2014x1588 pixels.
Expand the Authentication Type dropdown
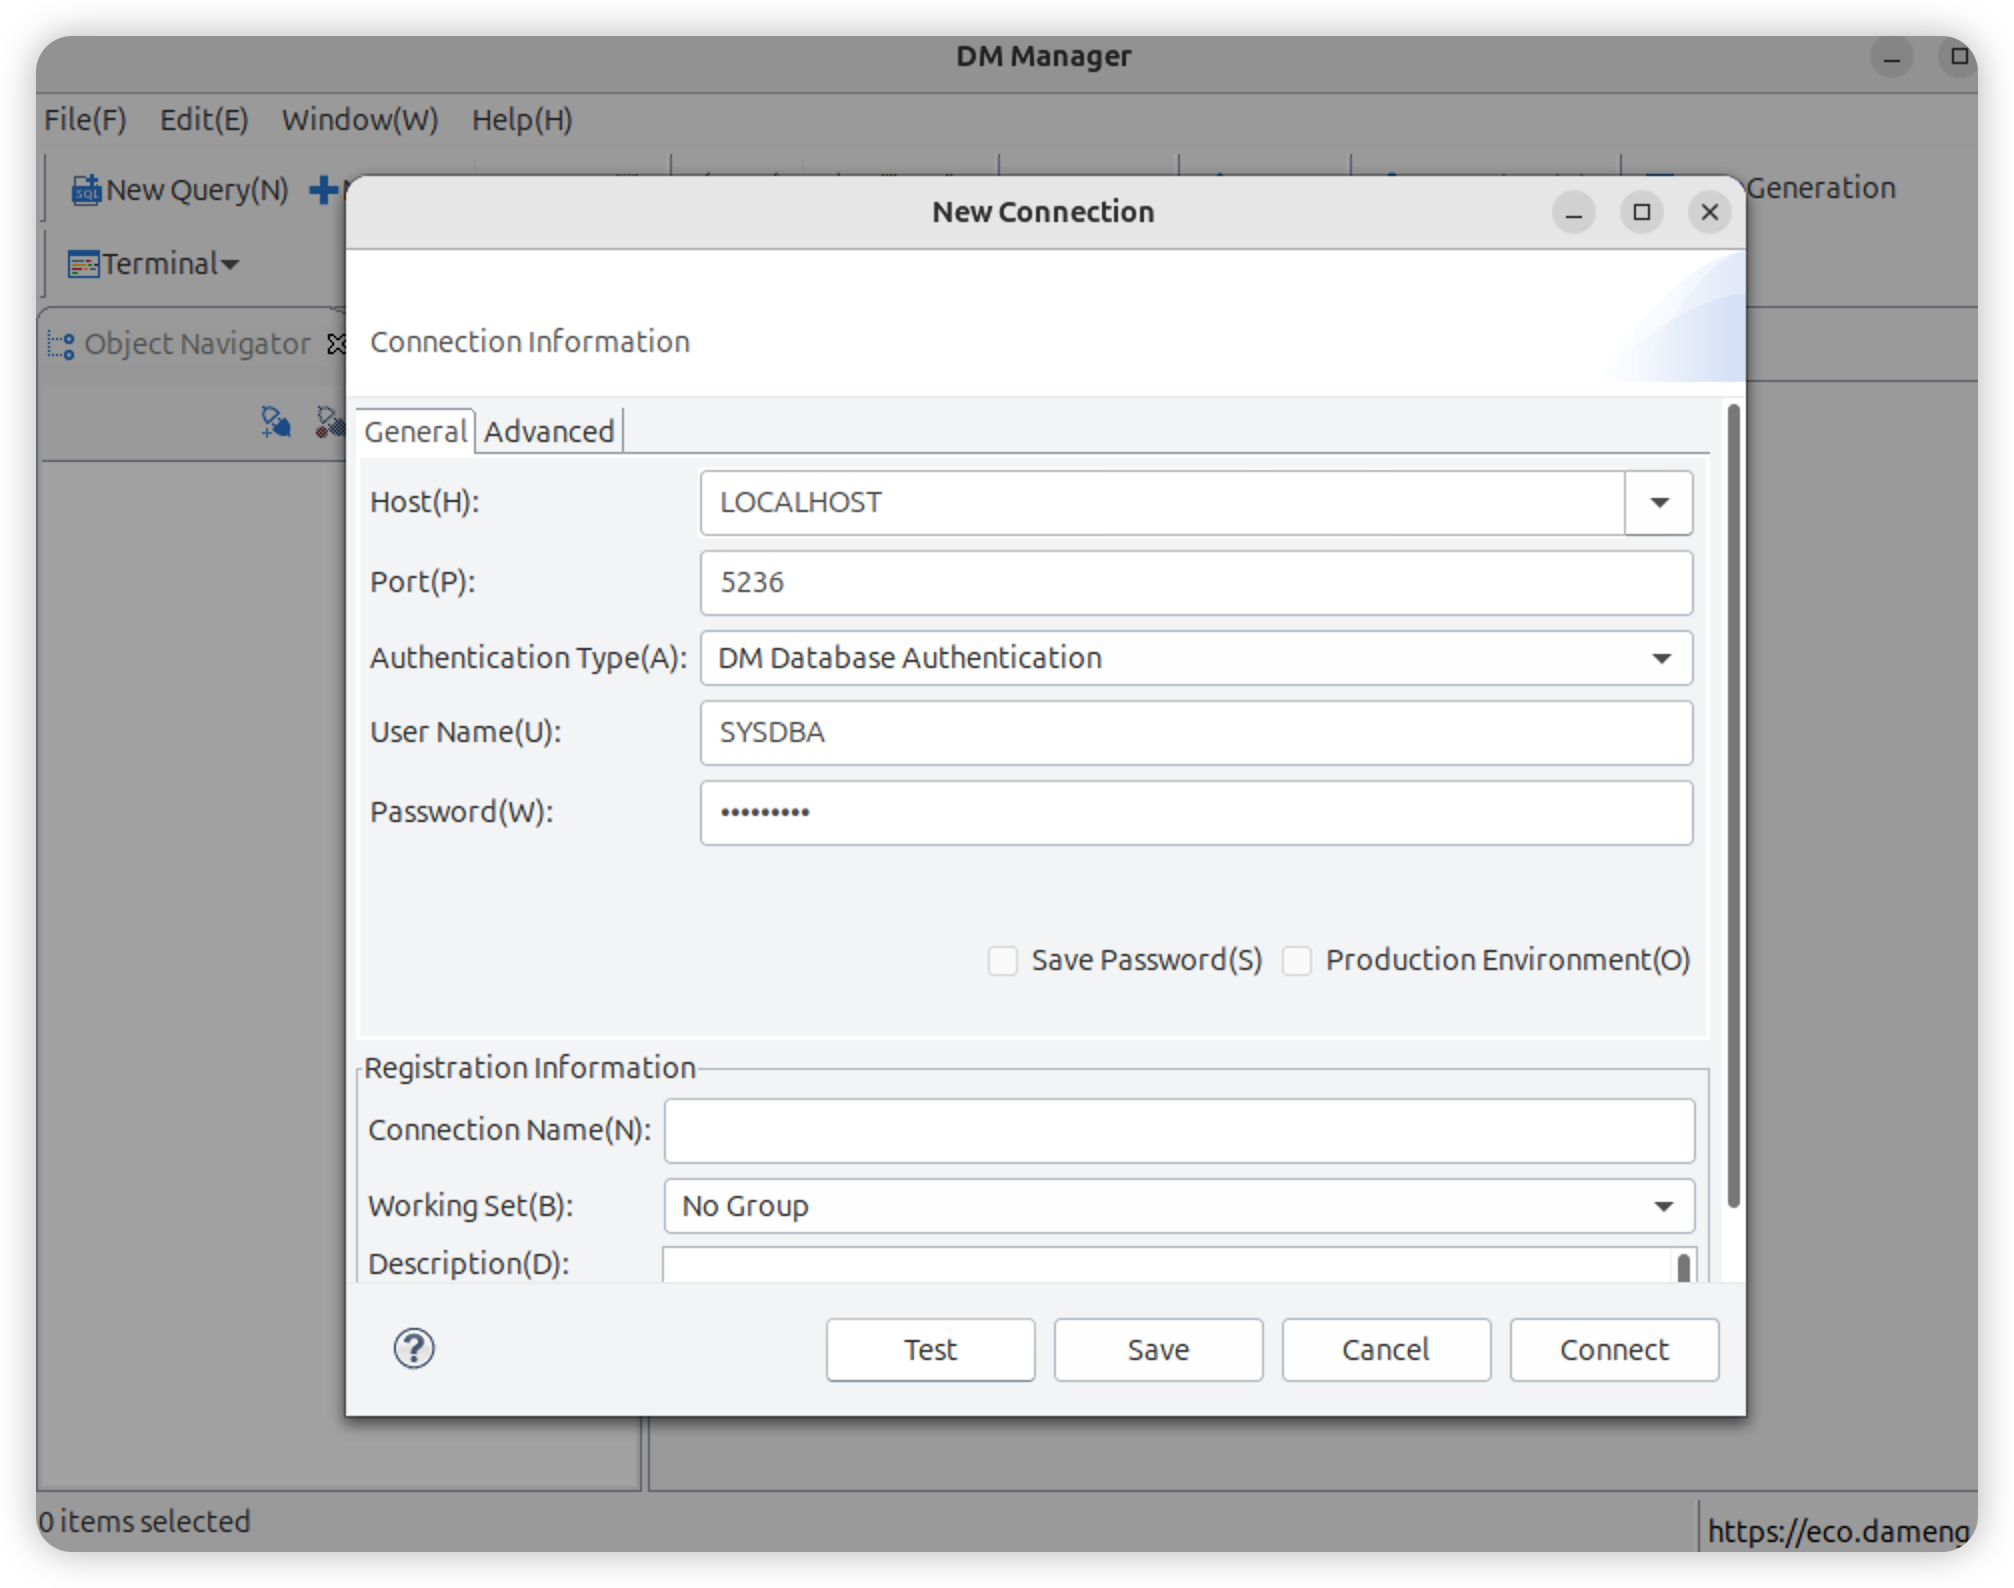point(1661,658)
